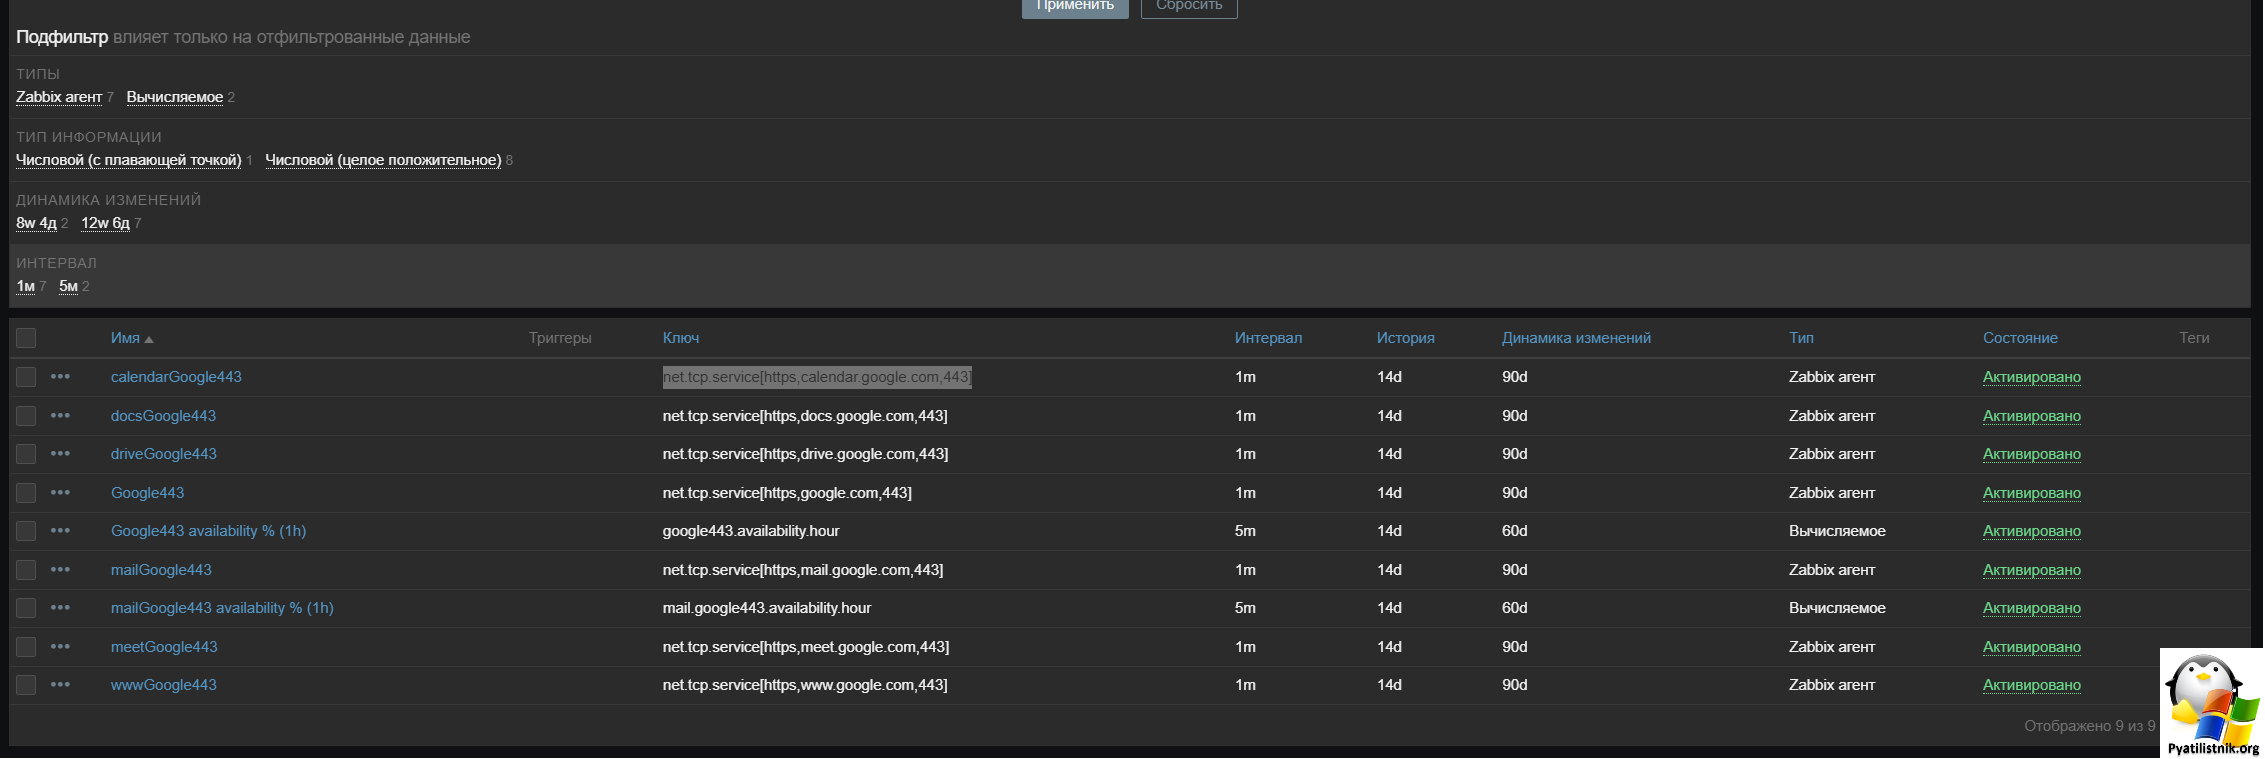Sort table by Тип column header

pyautogui.click(x=1801, y=338)
